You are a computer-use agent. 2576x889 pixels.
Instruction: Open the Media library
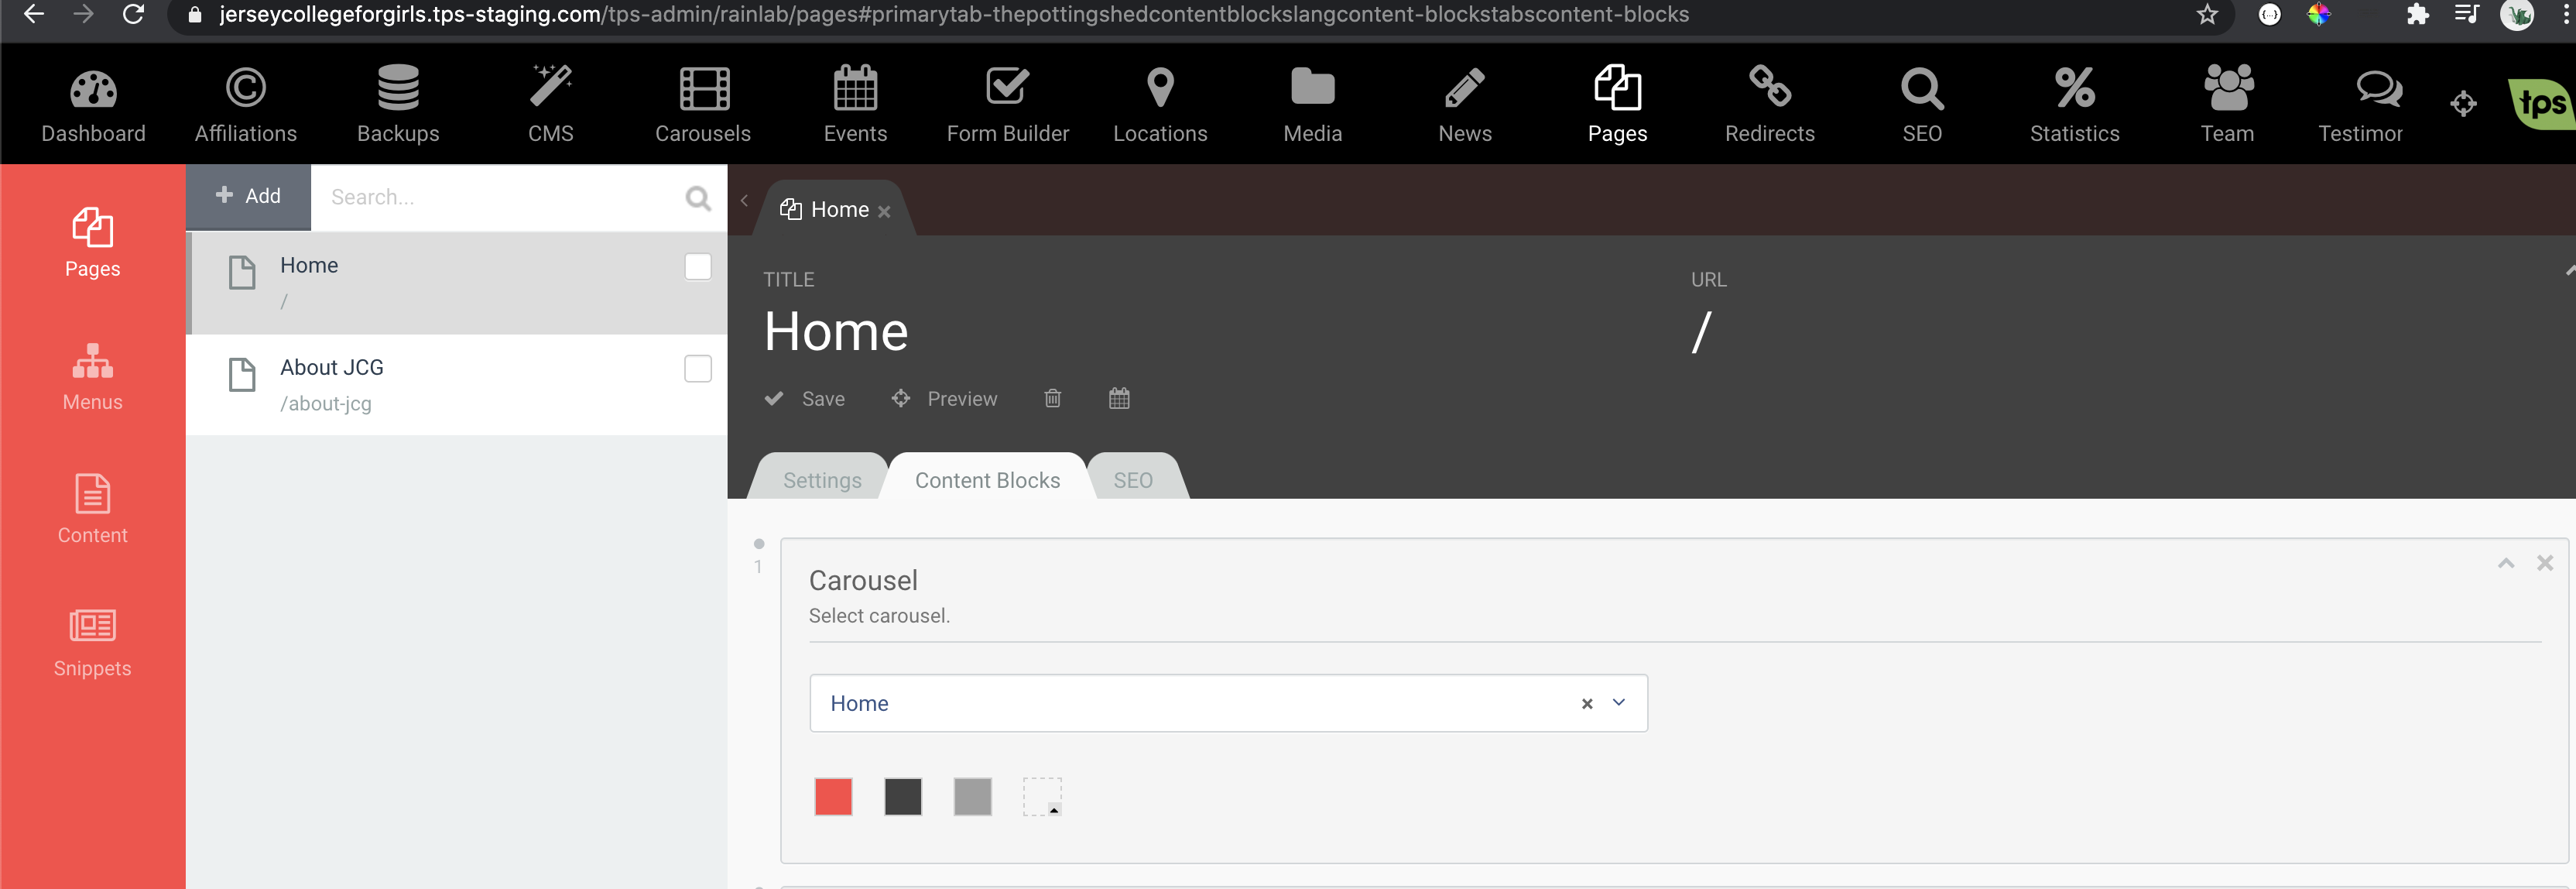[x=1312, y=103]
